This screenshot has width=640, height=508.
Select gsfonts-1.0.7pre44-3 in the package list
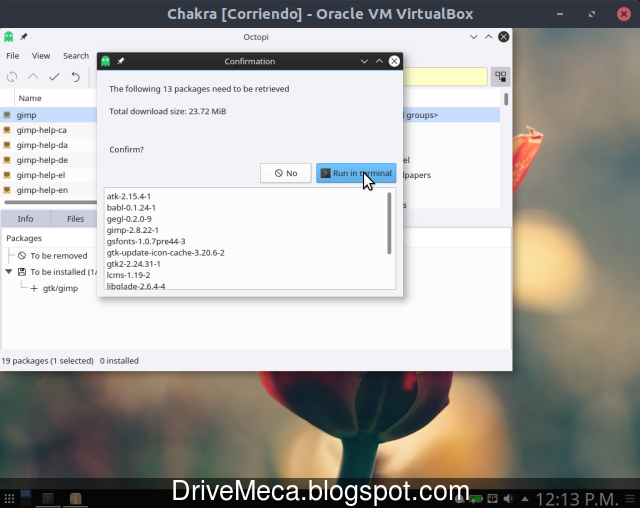point(146,242)
